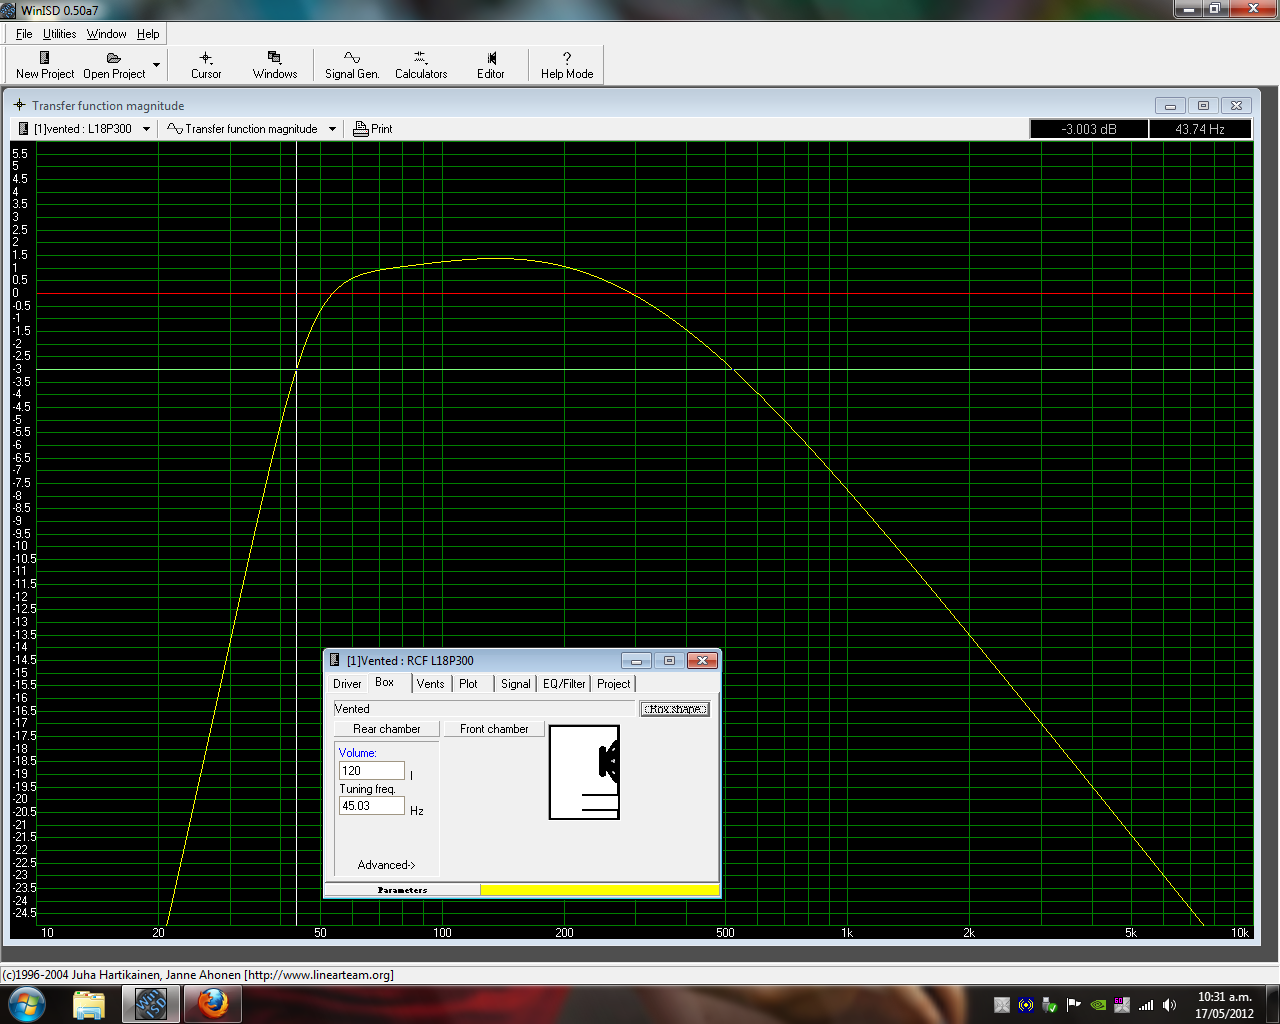The width and height of the screenshot is (1280, 1024).
Task: Expand the Transfer function magnitude graph-type dropdown
Action: point(332,129)
